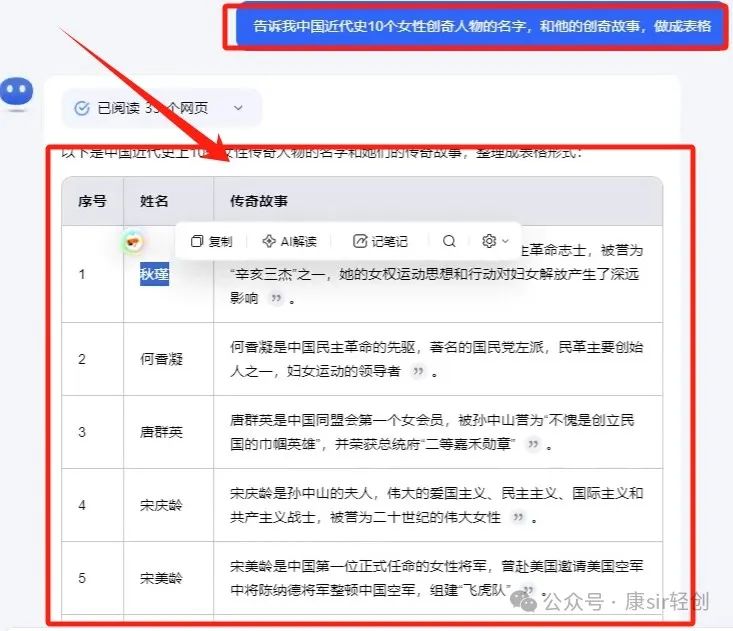Click the chatbot avatar icon
733x631 pixels.
tap(16, 94)
